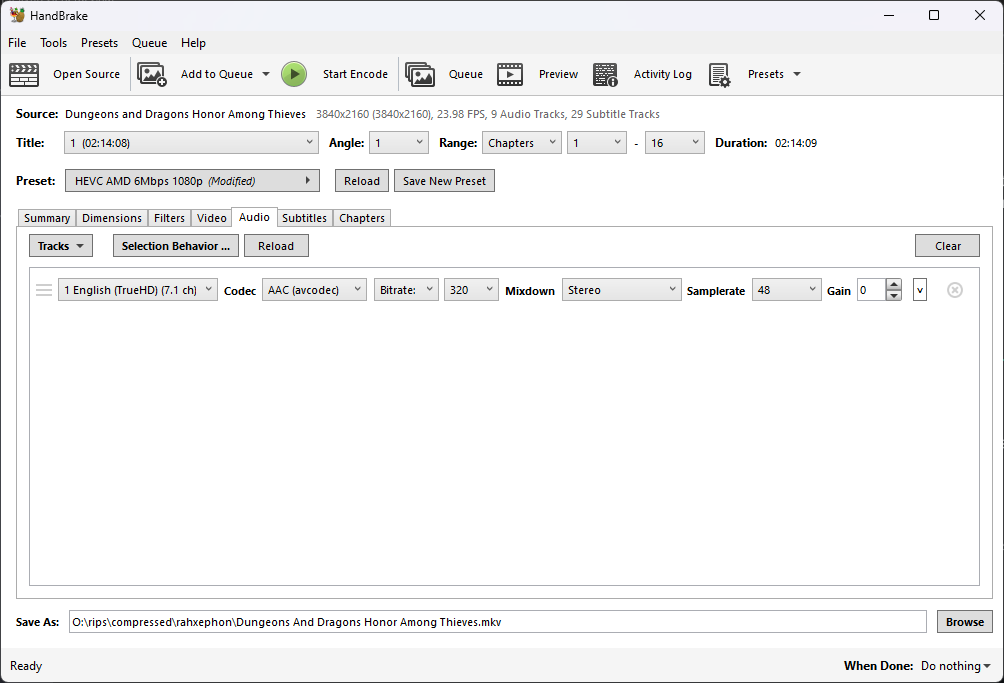The height and width of the screenshot is (683, 1004).
Task: Open the Preview film icon
Action: pyautogui.click(x=510, y=74)
